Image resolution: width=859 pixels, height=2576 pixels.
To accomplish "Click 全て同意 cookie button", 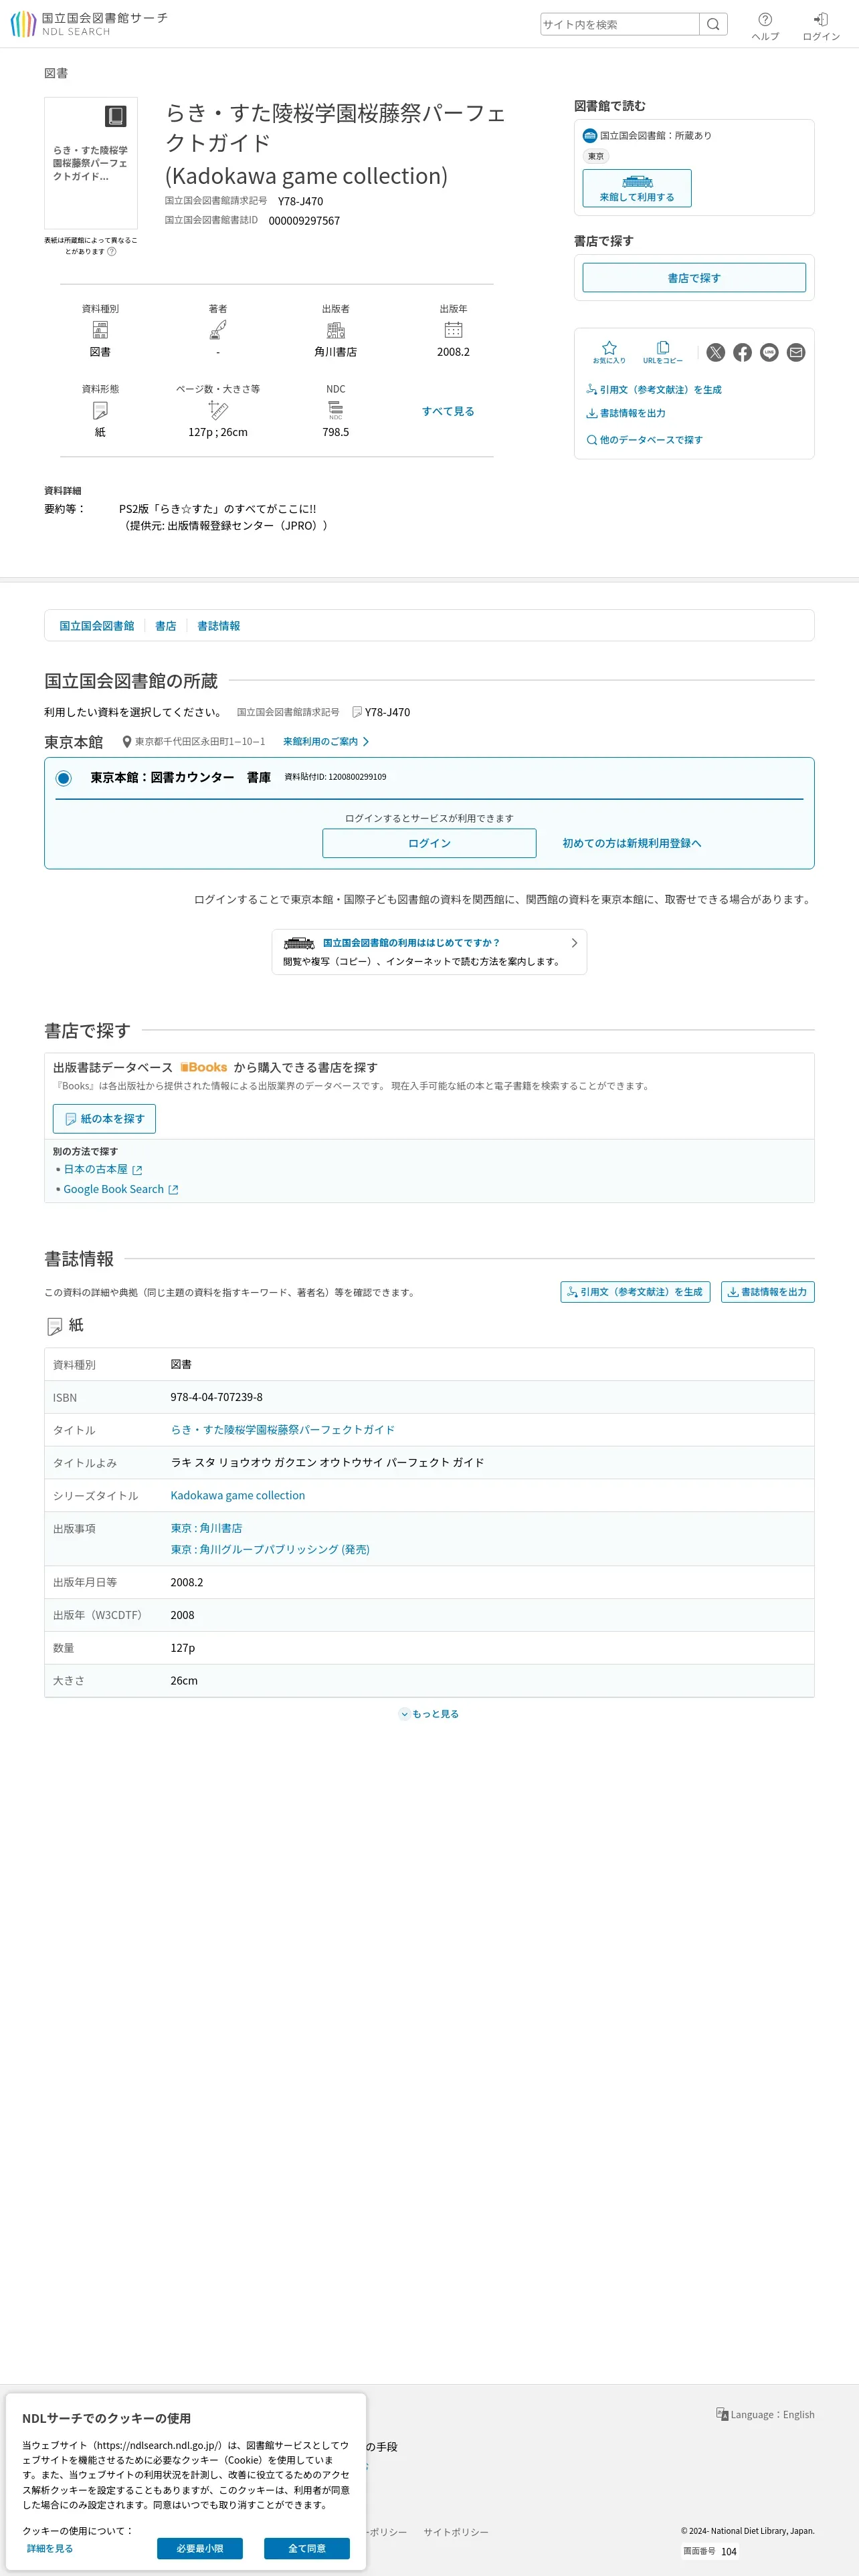I will coord(307,2548).
